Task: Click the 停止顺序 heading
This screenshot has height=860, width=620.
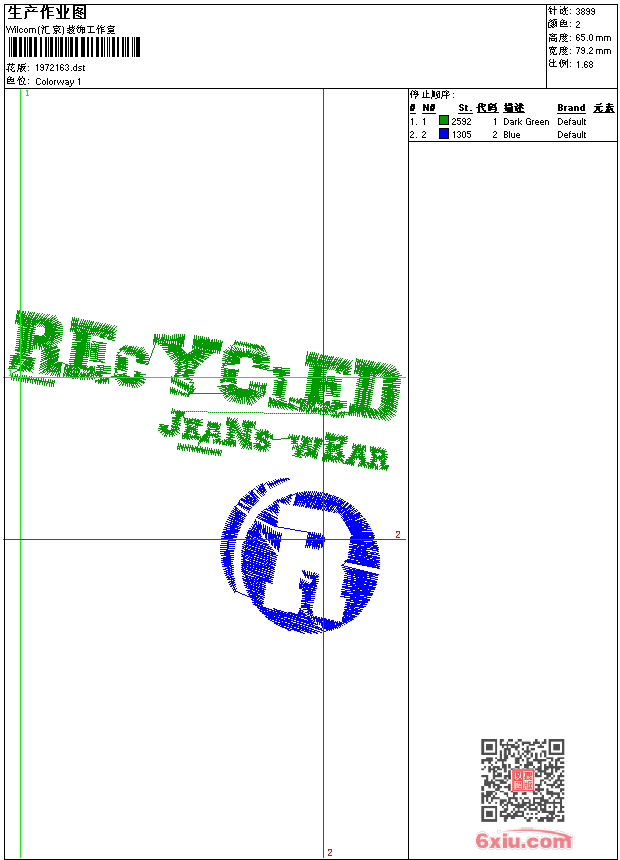Action: pyautogui.click(x=432, y=94)
